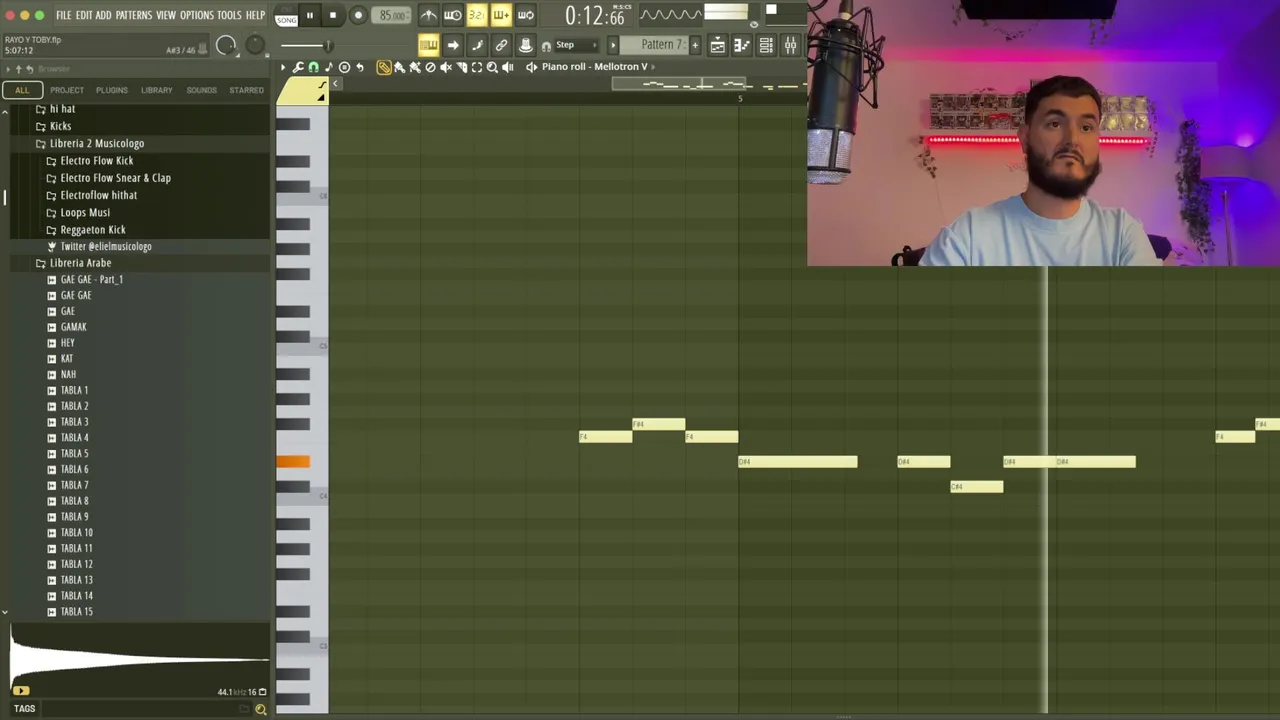Screen dimensions: 1280x720
Task: Select the Draw pencil tool
Action: (x=384, y=67)
